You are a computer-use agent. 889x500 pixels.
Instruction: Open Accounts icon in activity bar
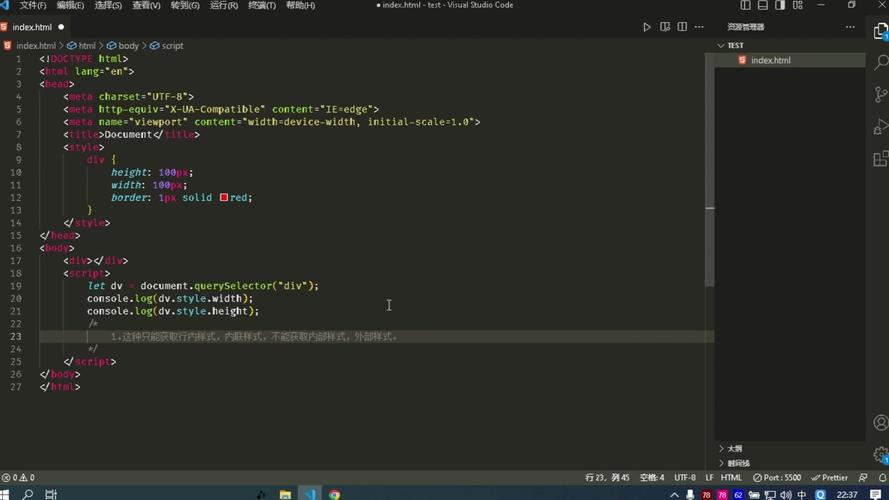(x=880, y=422)
